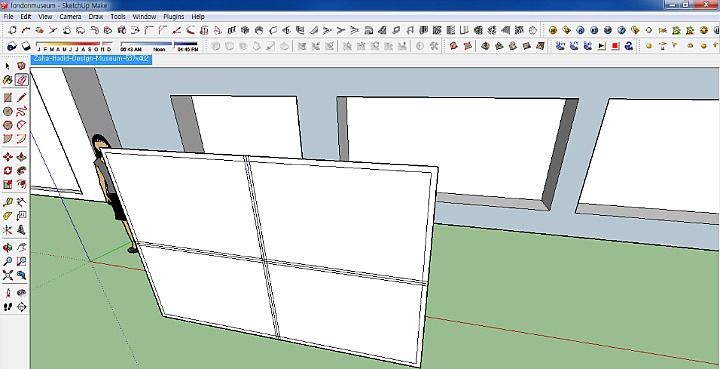Choose the Zoom magnifier tool
Viewport: 720px width, 369px height.
click(8, 262)
